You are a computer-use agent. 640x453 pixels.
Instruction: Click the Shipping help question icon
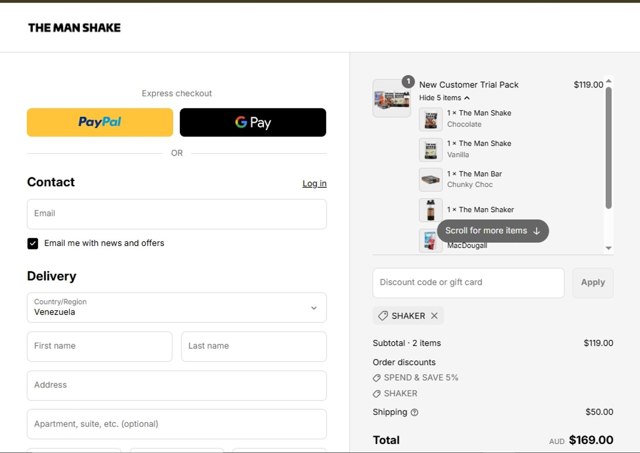pyautogui.click(x=414, y=413)
